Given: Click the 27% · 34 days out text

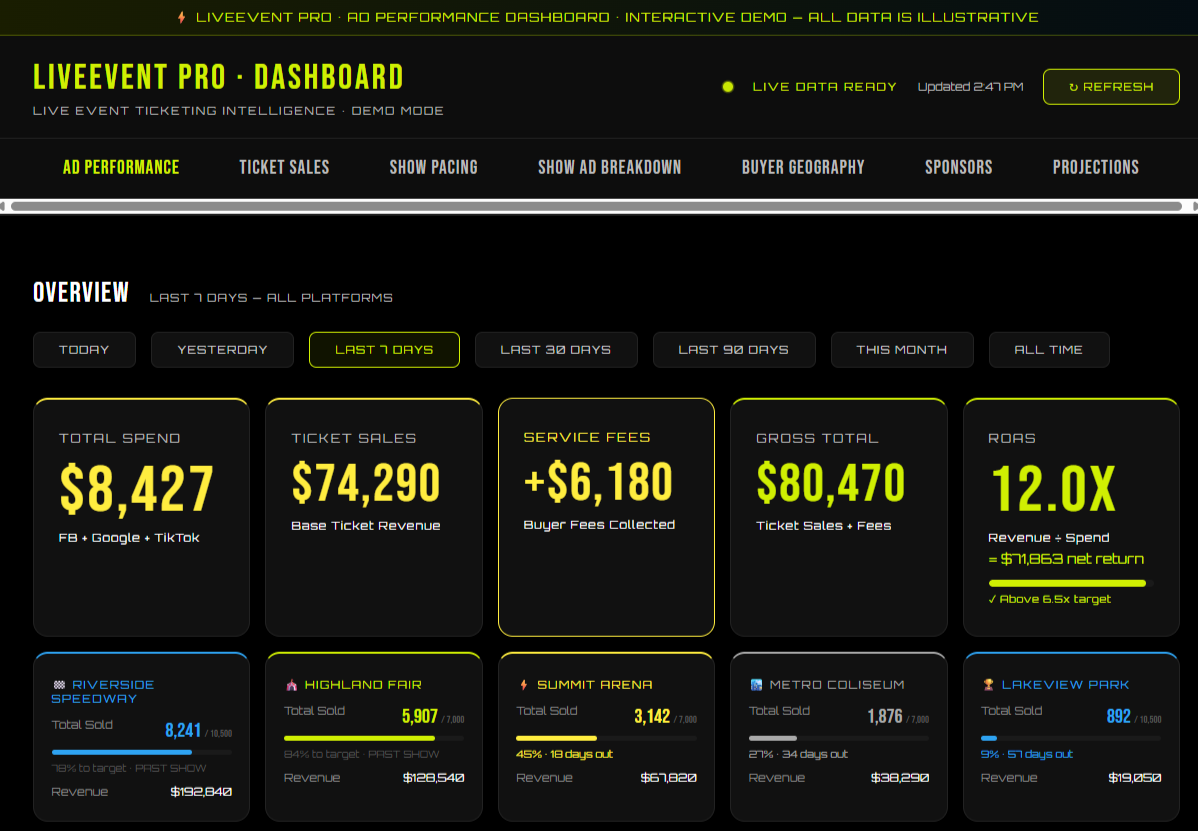Looking at the screenshot, I should click(x=798, y=755).
